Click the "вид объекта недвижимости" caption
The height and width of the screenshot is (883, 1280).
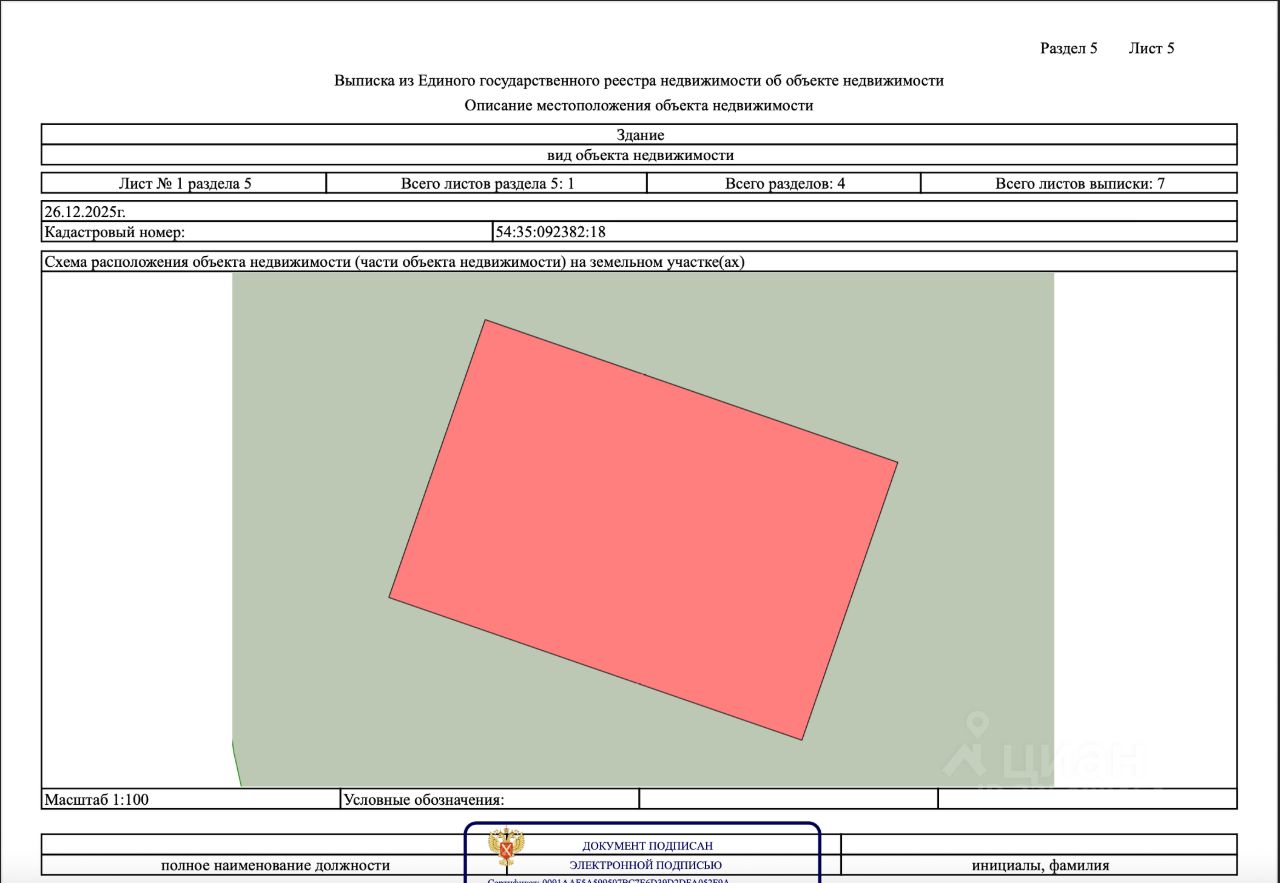pyautogui.click(x=640, y=155)
